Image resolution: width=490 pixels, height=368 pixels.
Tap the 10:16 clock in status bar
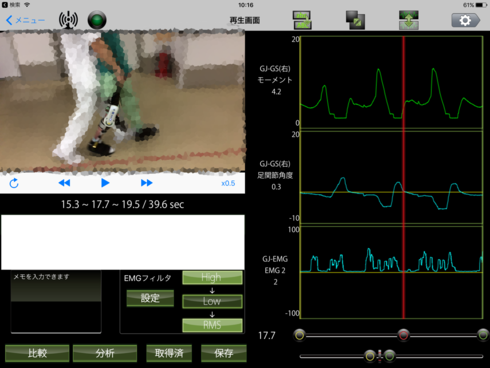coord(246,5)
